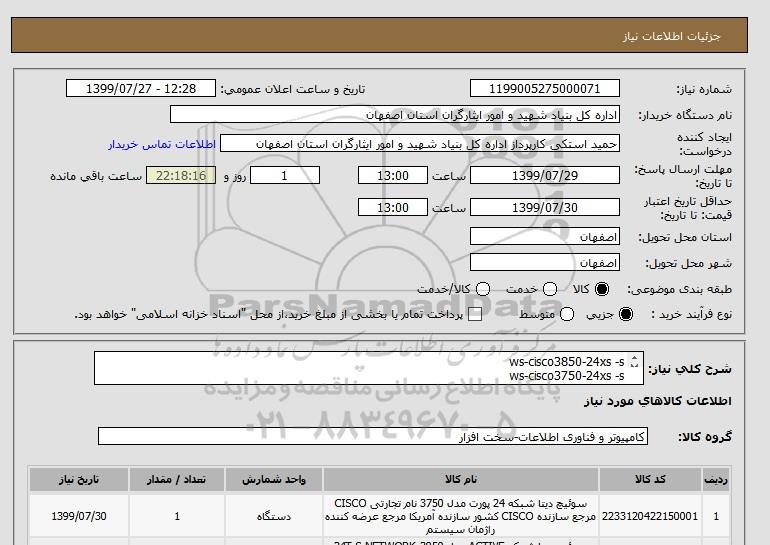
Task: Click the request creator field حمید استکی
Action: [x=420, y=144]
